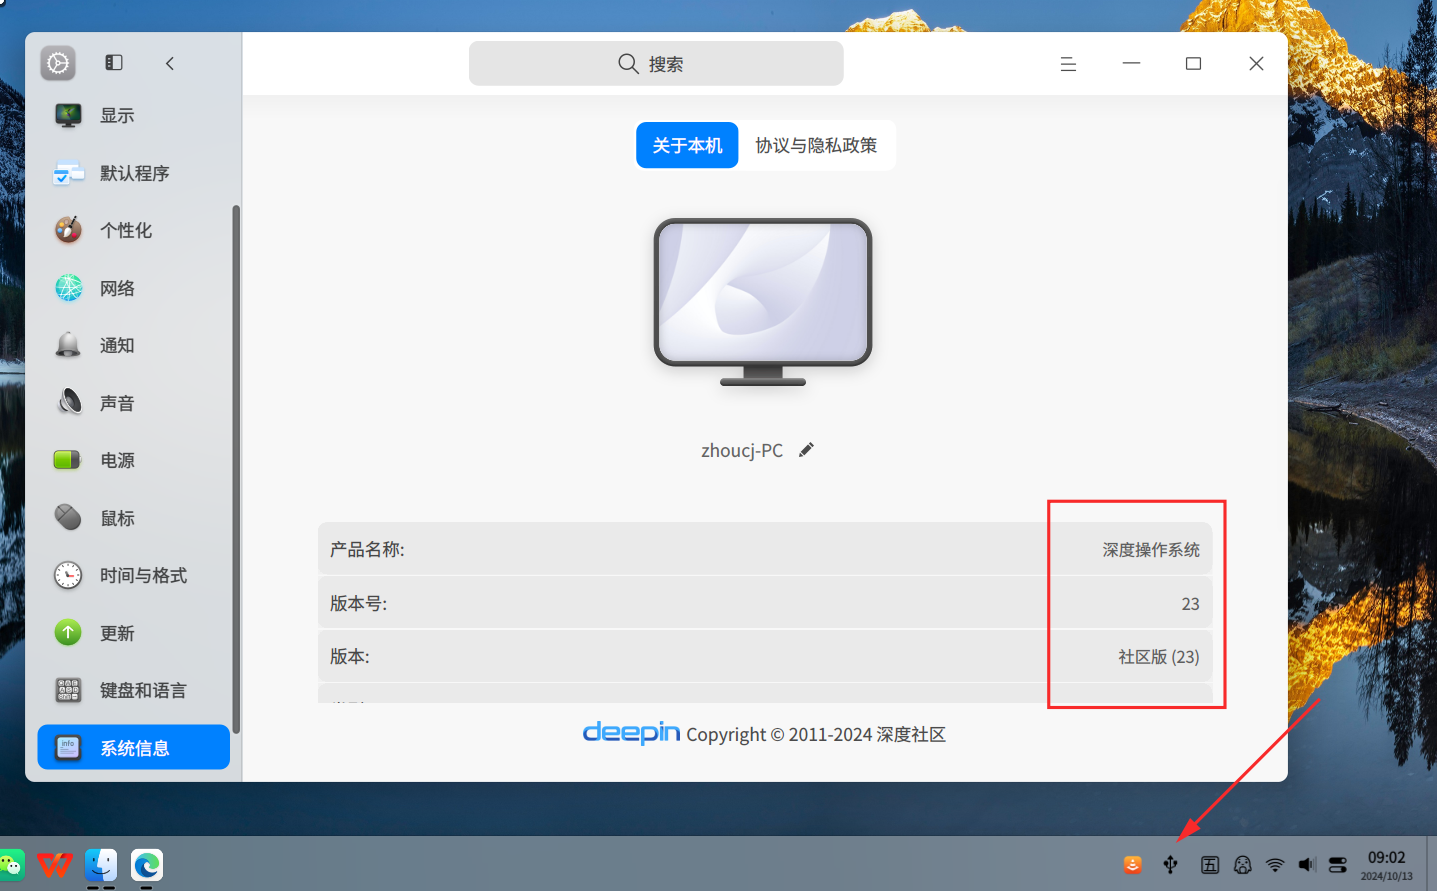Select 键盘和语言 settings

133,691
